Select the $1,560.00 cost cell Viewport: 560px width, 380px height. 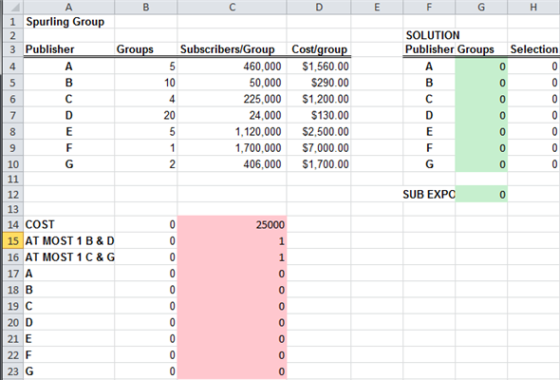coord(319,66)
